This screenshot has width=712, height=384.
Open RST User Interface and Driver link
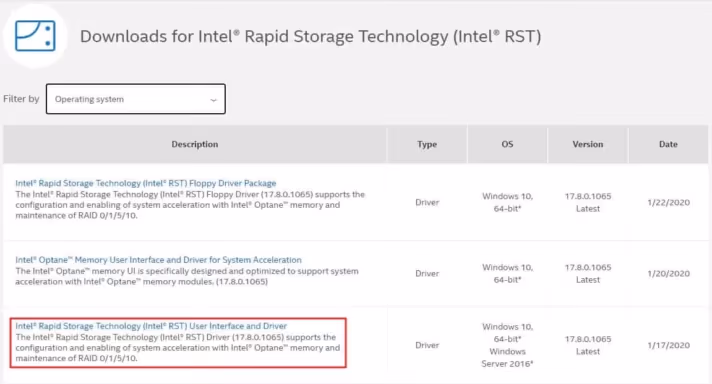151,326
